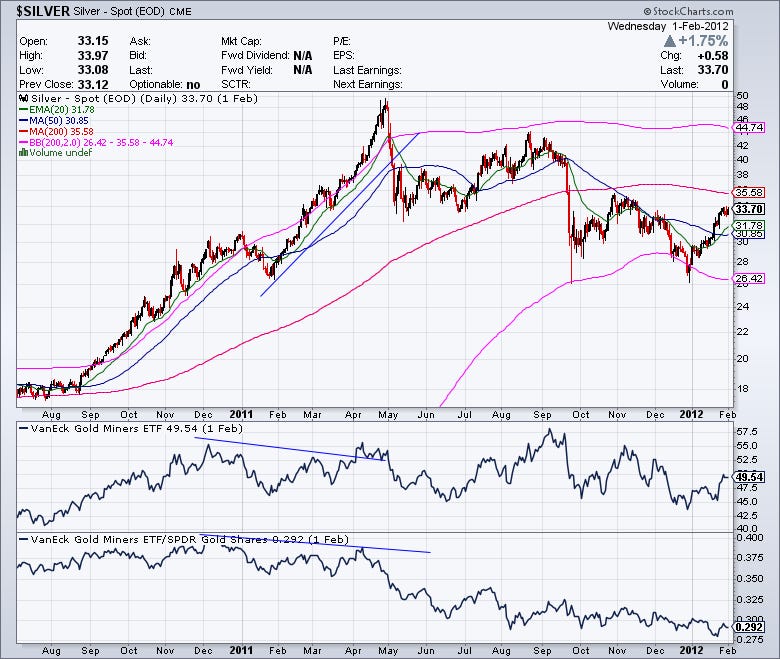Click the 44.74 upper band price tag
Screen dimensions: 780x659
pos(749,128)
